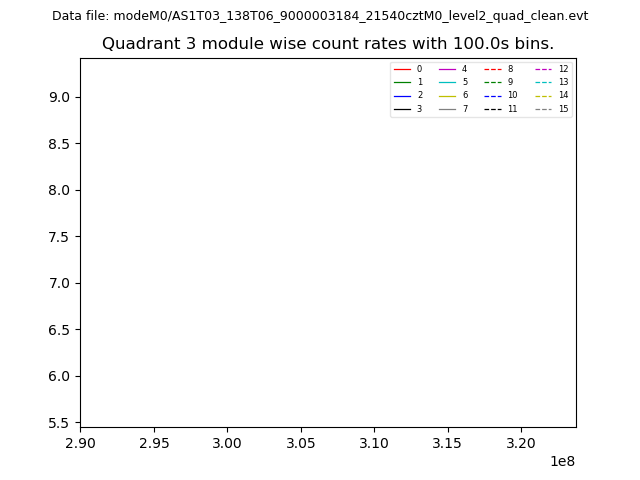Image resolution: width=640 pixels, height=480 pixels.
Task: Select the green solid line for module 1
Action: tap(402, 82)
